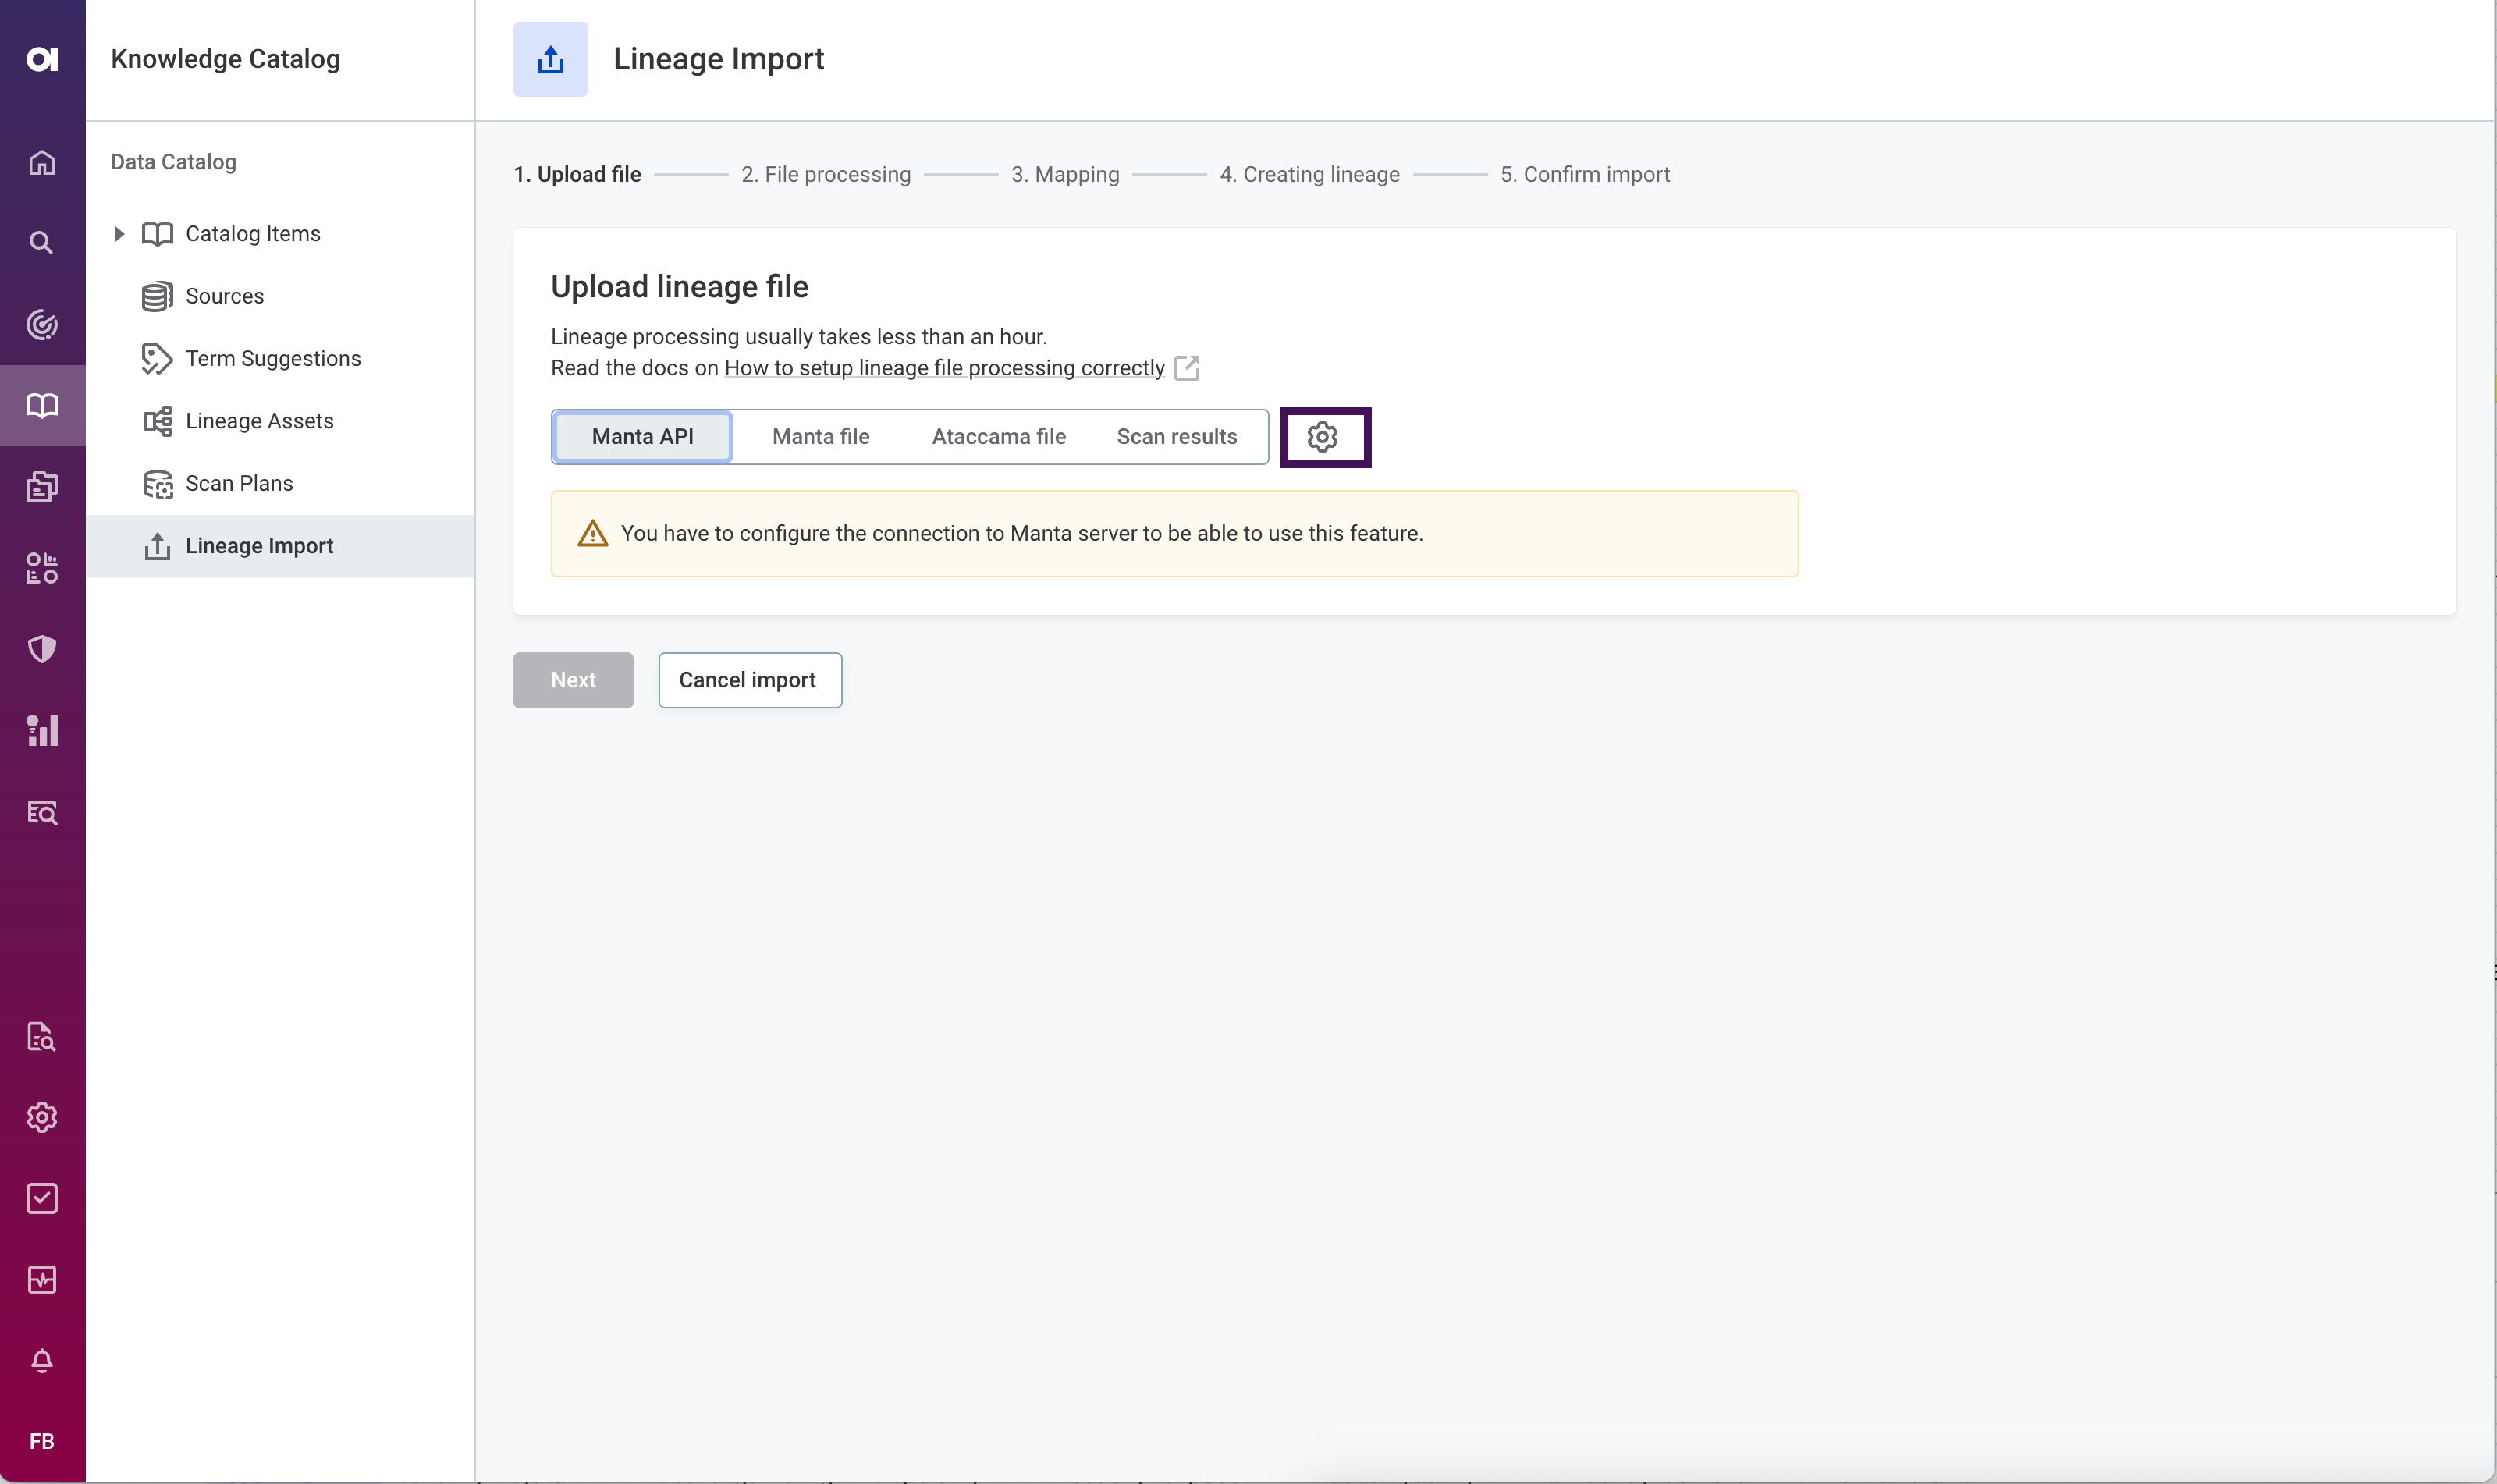Image resolution: width=2497 pixels, height=1484 pixels.
Task: Open the Manta connection settings gear
Action: pos(1325,436)
